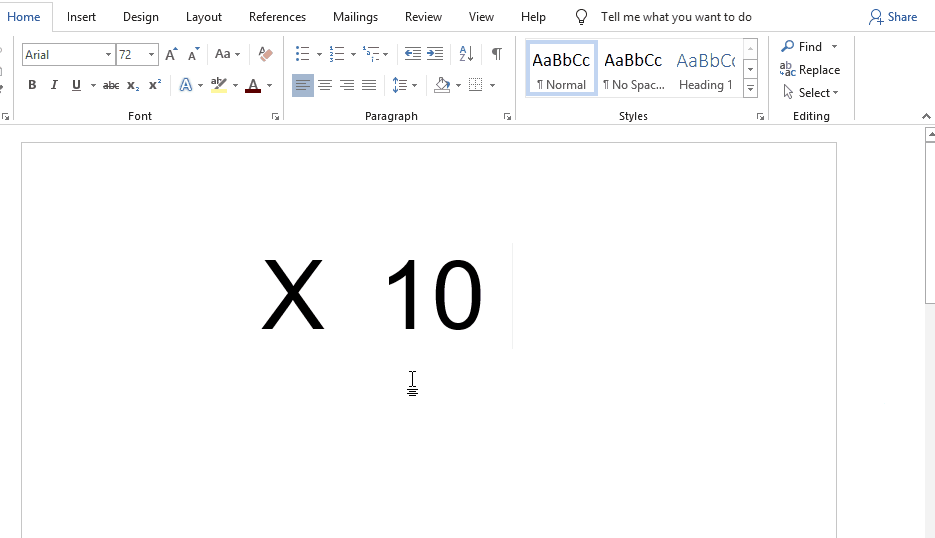The width and height of the screenshot is (935, 538).
Task: Click Change Case Aa icon
Action: (x=222, y=54)
